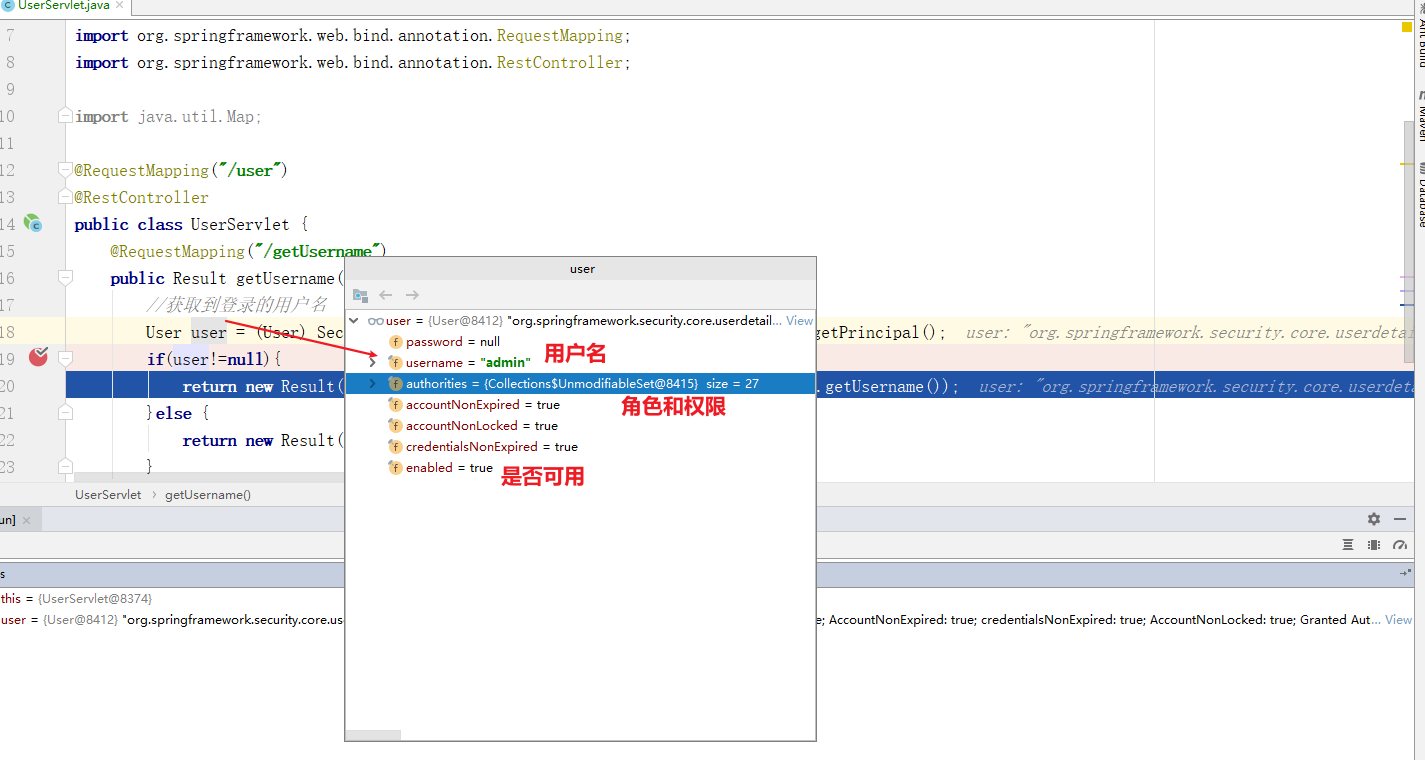Screen dimensions: 1425x760
Task: Click the horizontal scrollbar at the popup bottom
Action: (x=372, y=733)
